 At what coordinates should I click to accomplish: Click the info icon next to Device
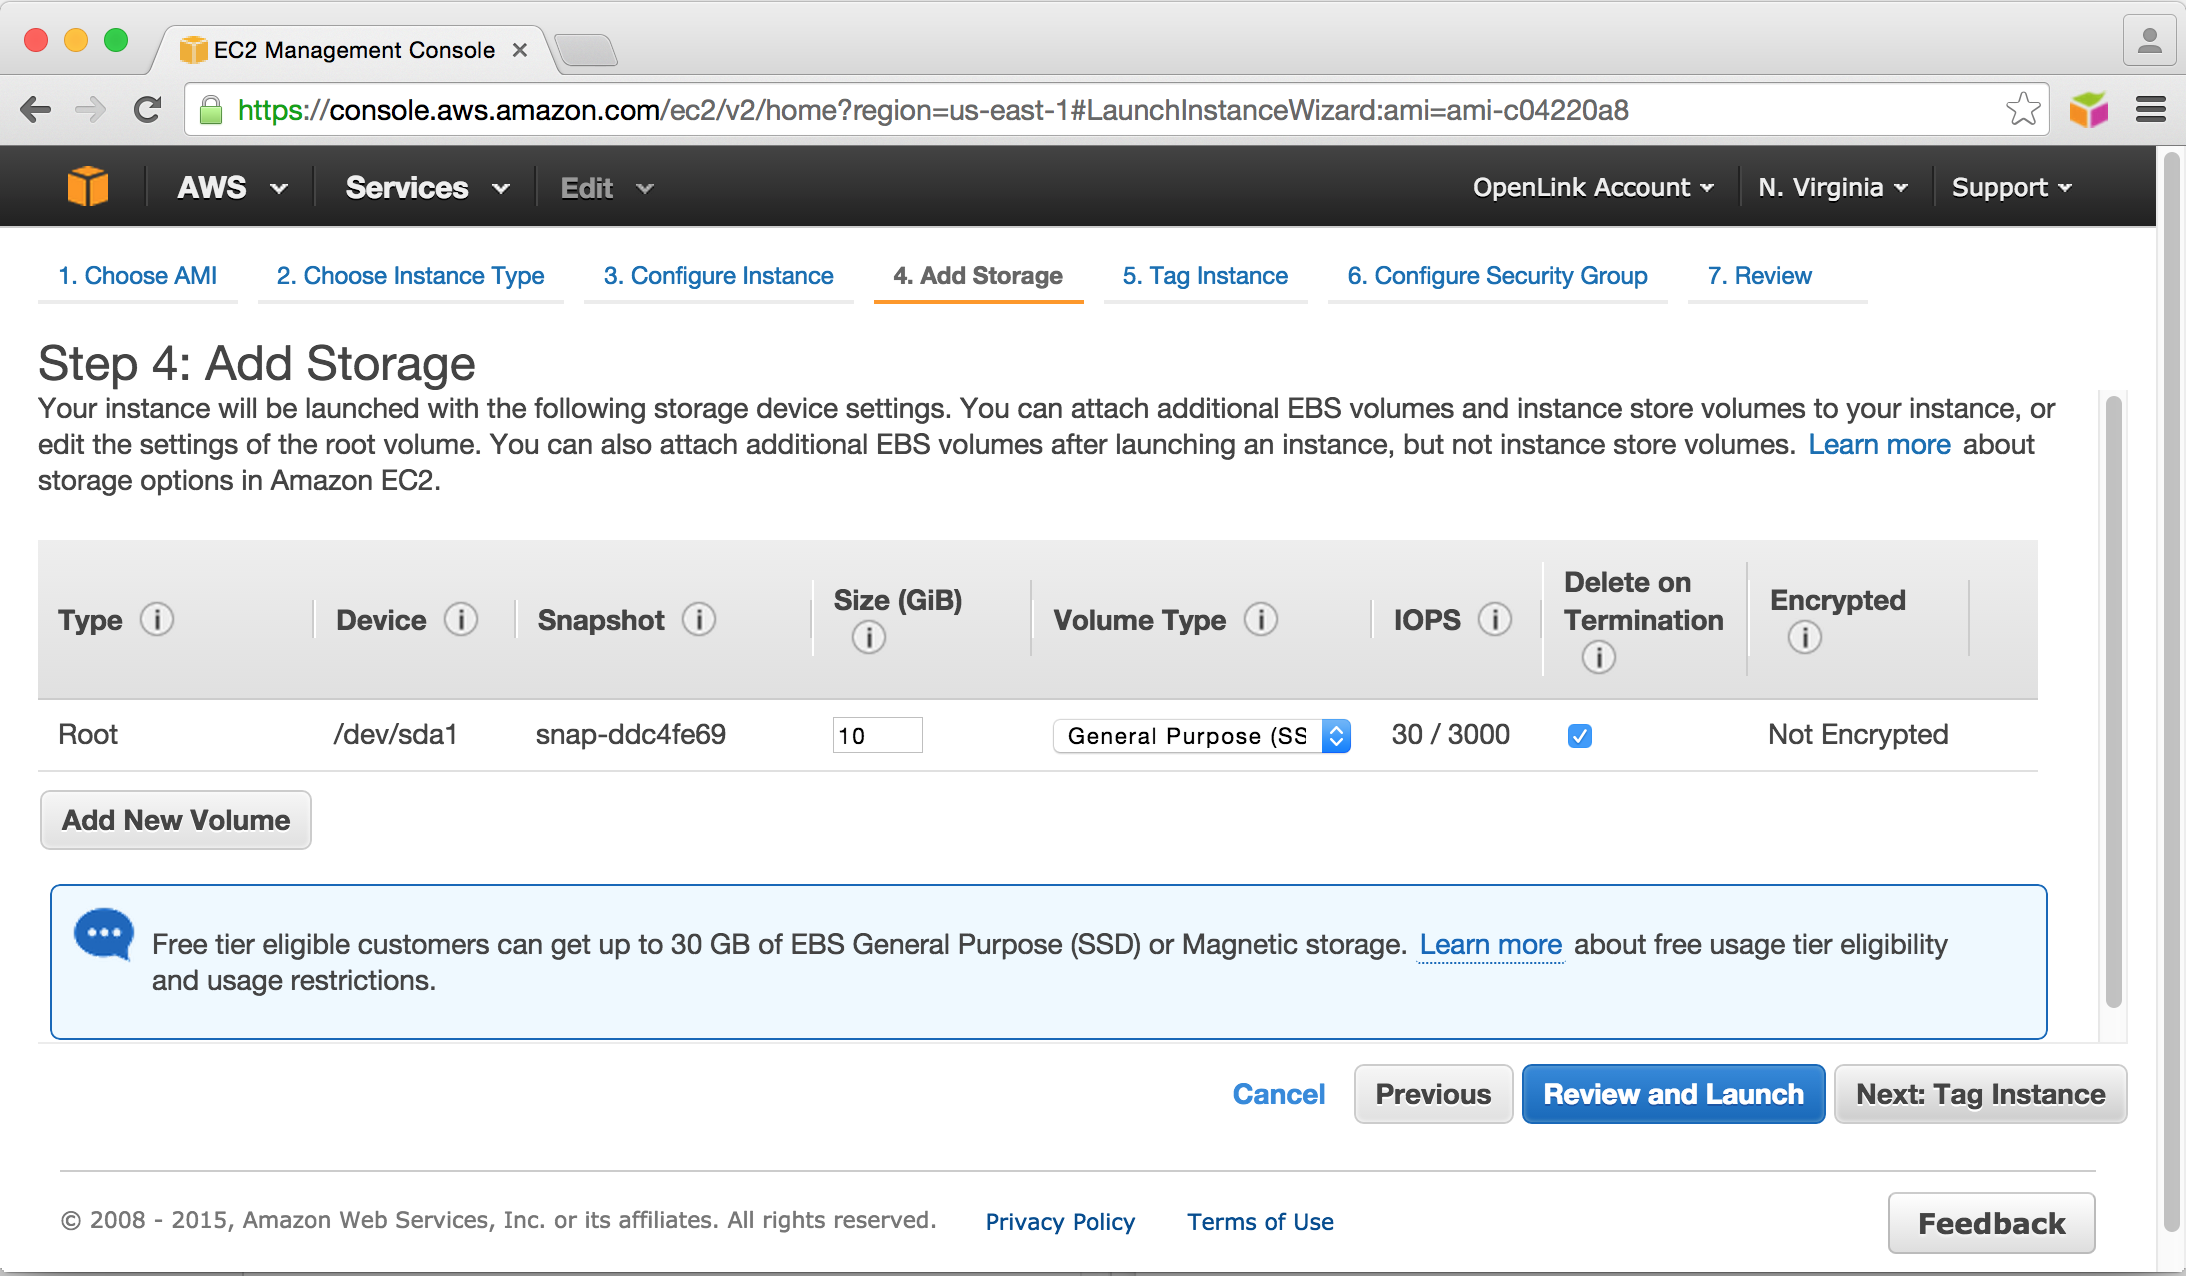pyautogui.click(x=461, y=620)
